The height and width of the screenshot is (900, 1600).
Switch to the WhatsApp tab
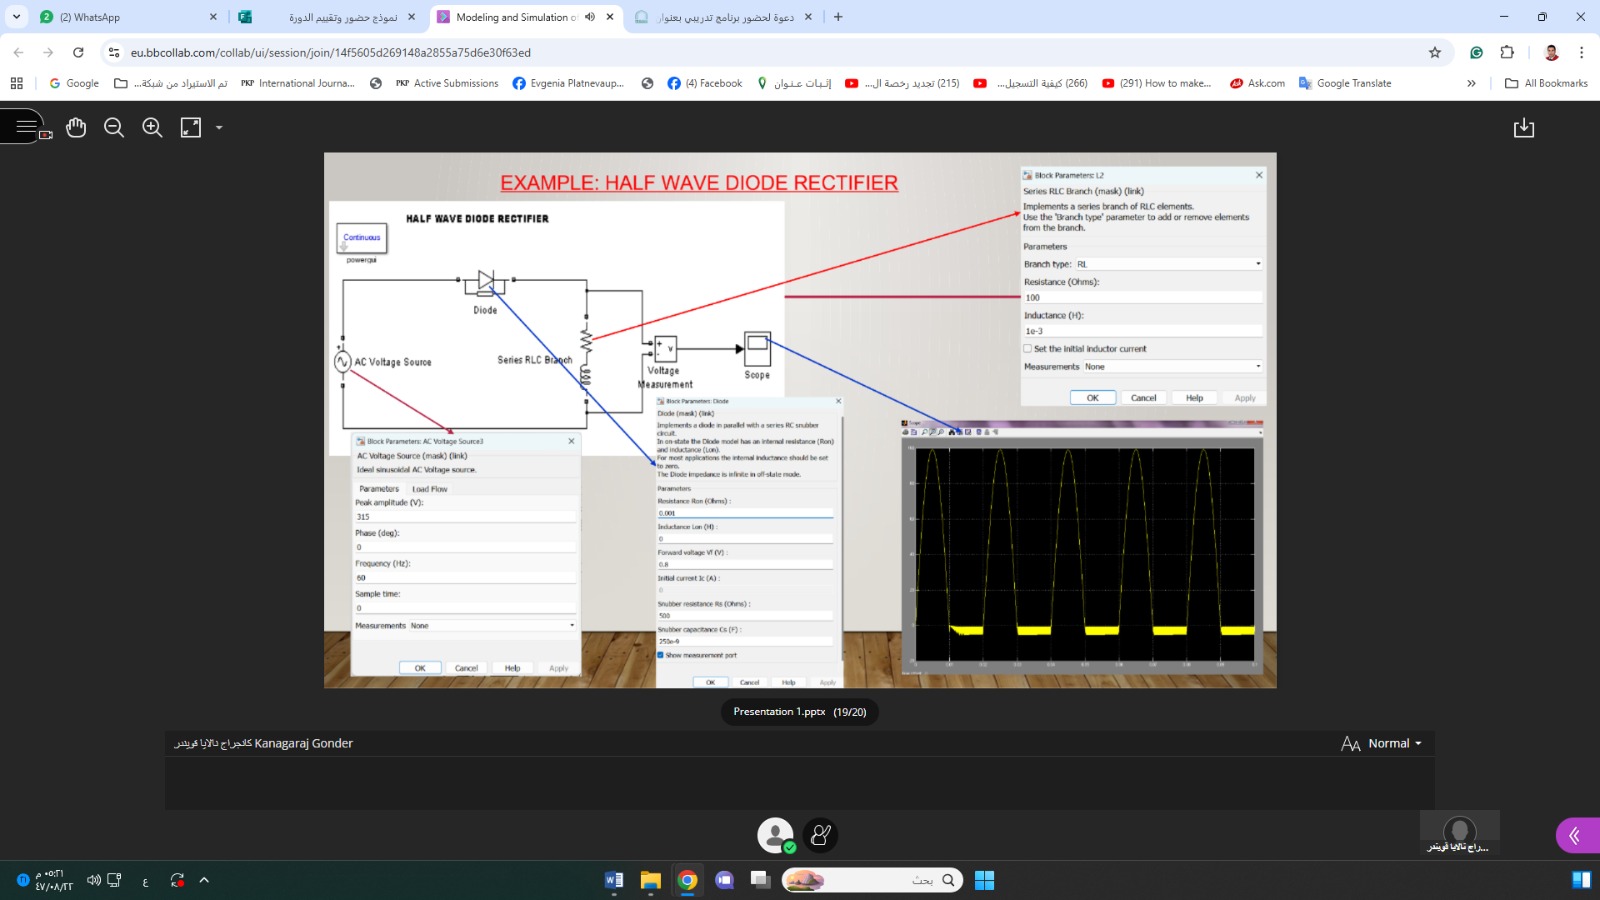coord(120,17)
